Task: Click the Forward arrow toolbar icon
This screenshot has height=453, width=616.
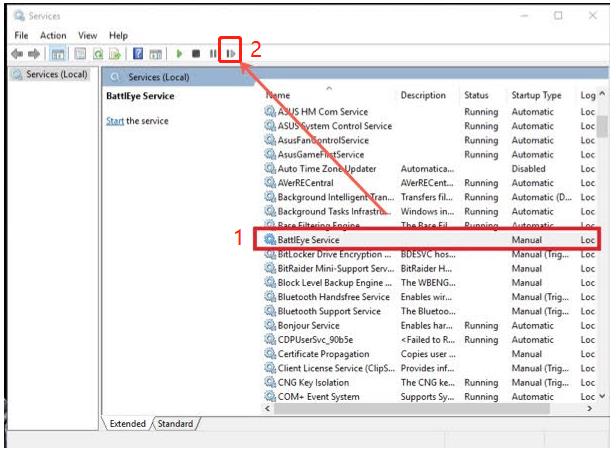Action: pyautogui.click(x=34, y=53)
